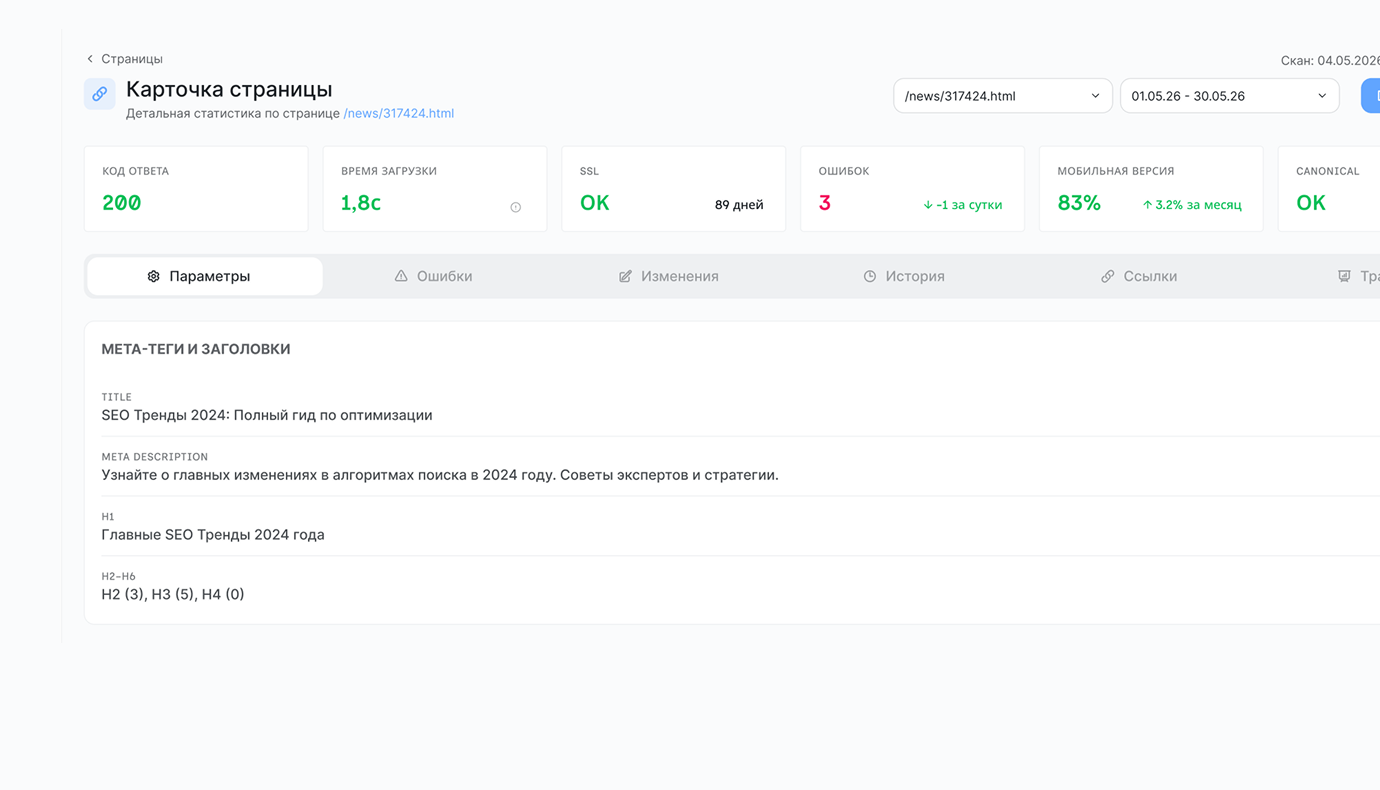Open the /news/317424.html page selector dropdown
The height and width of the screenshot is (790, 1380).
pos(1002,96)
